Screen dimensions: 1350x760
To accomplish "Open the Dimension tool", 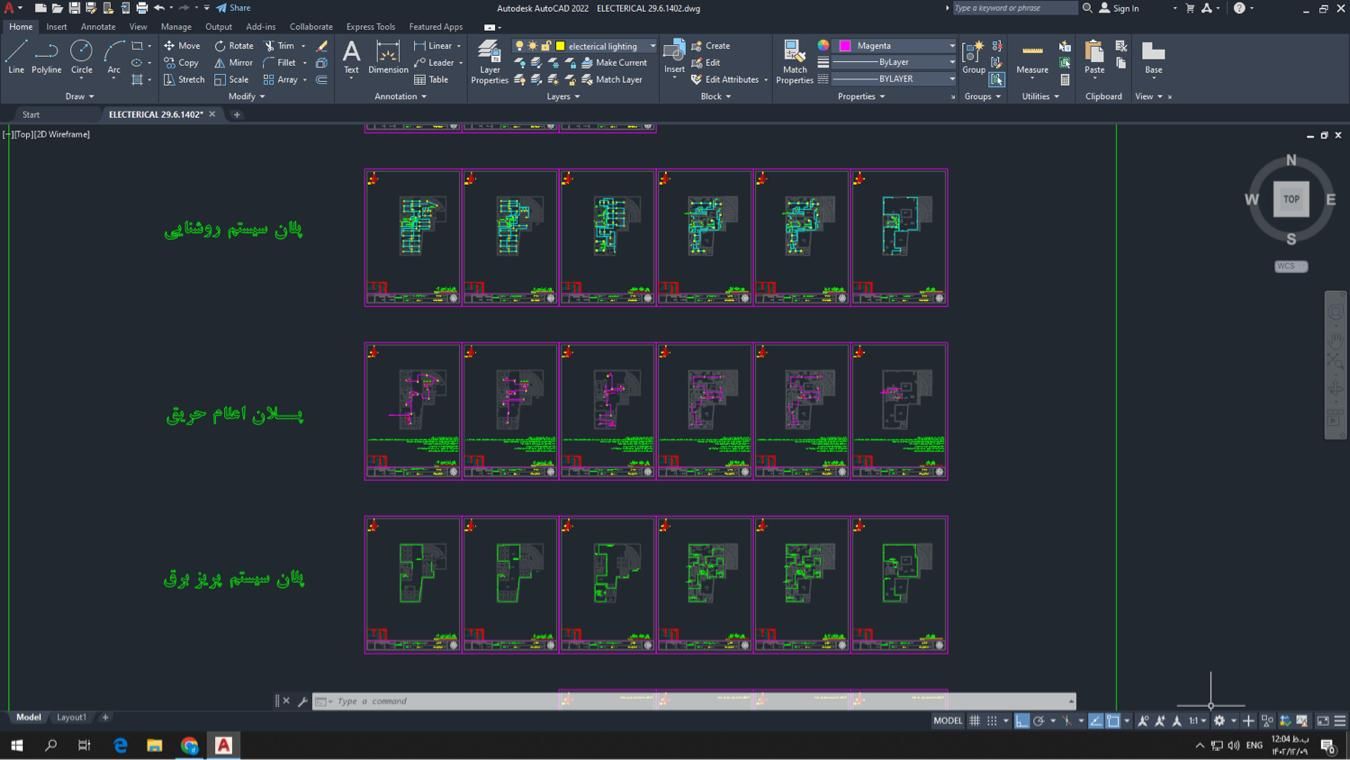I will (388, 57).
